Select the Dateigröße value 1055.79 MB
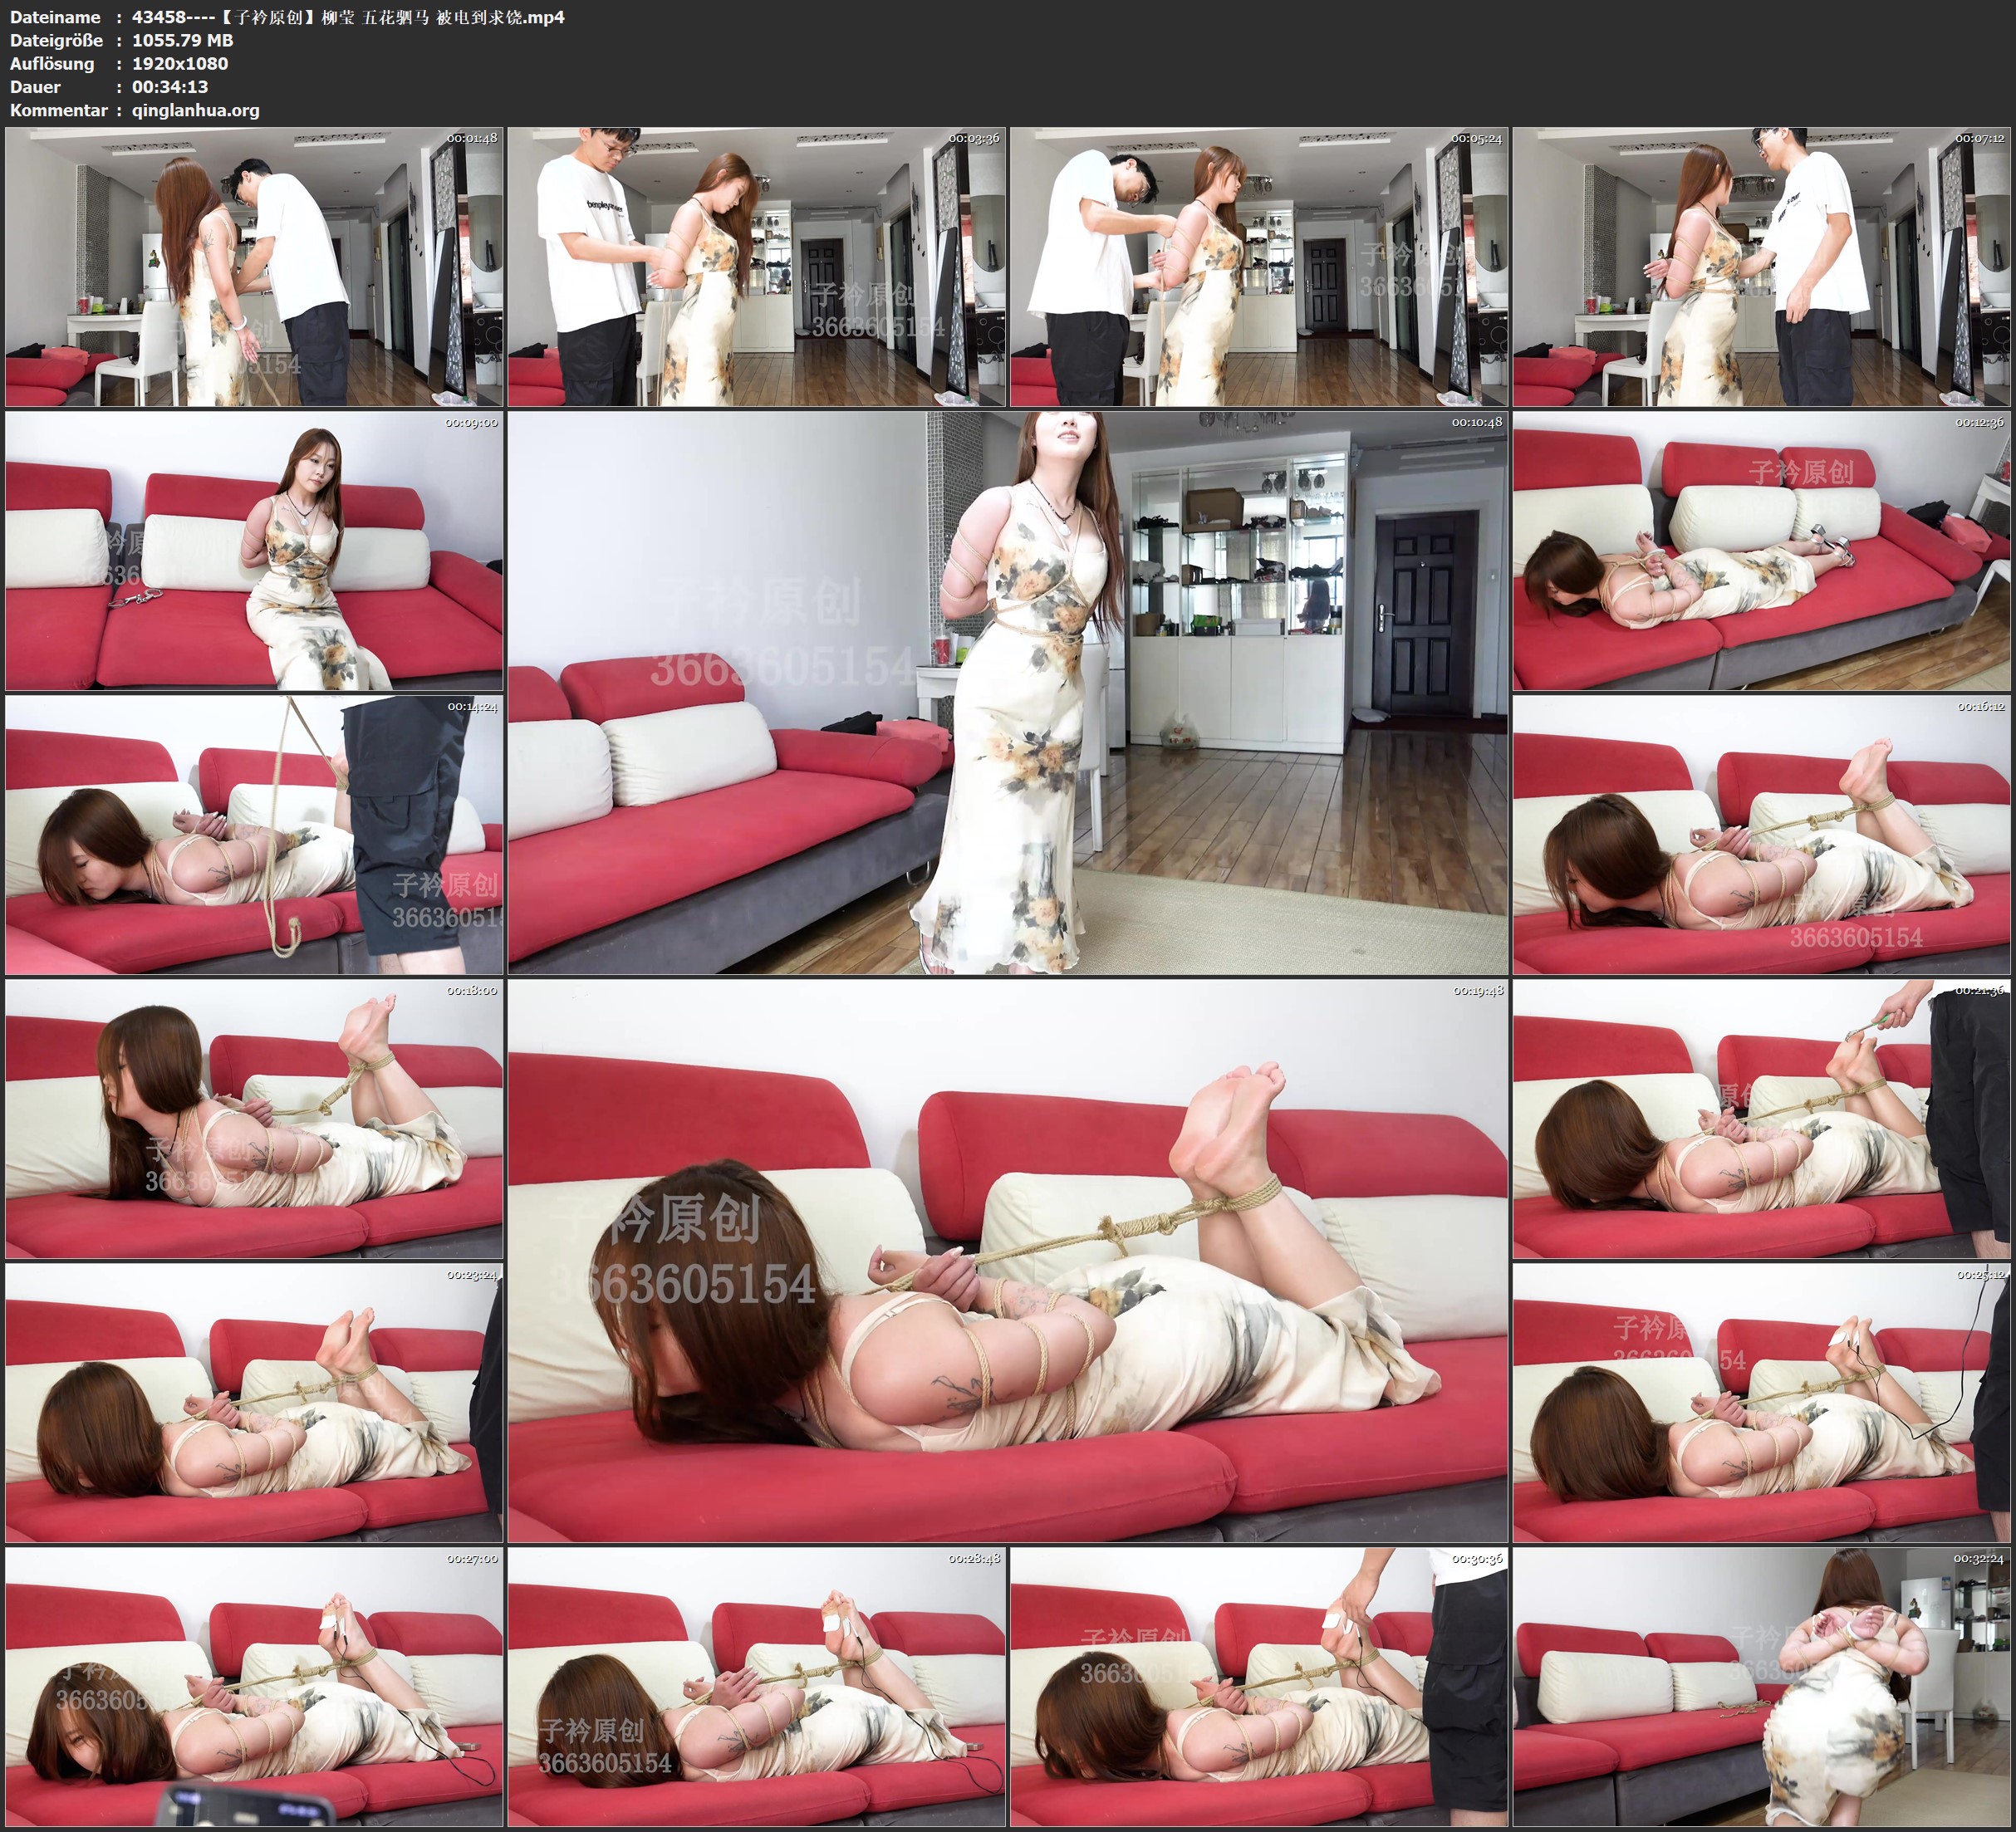The width and height of the screenshot is (2016, 1832). coord(183,40)
